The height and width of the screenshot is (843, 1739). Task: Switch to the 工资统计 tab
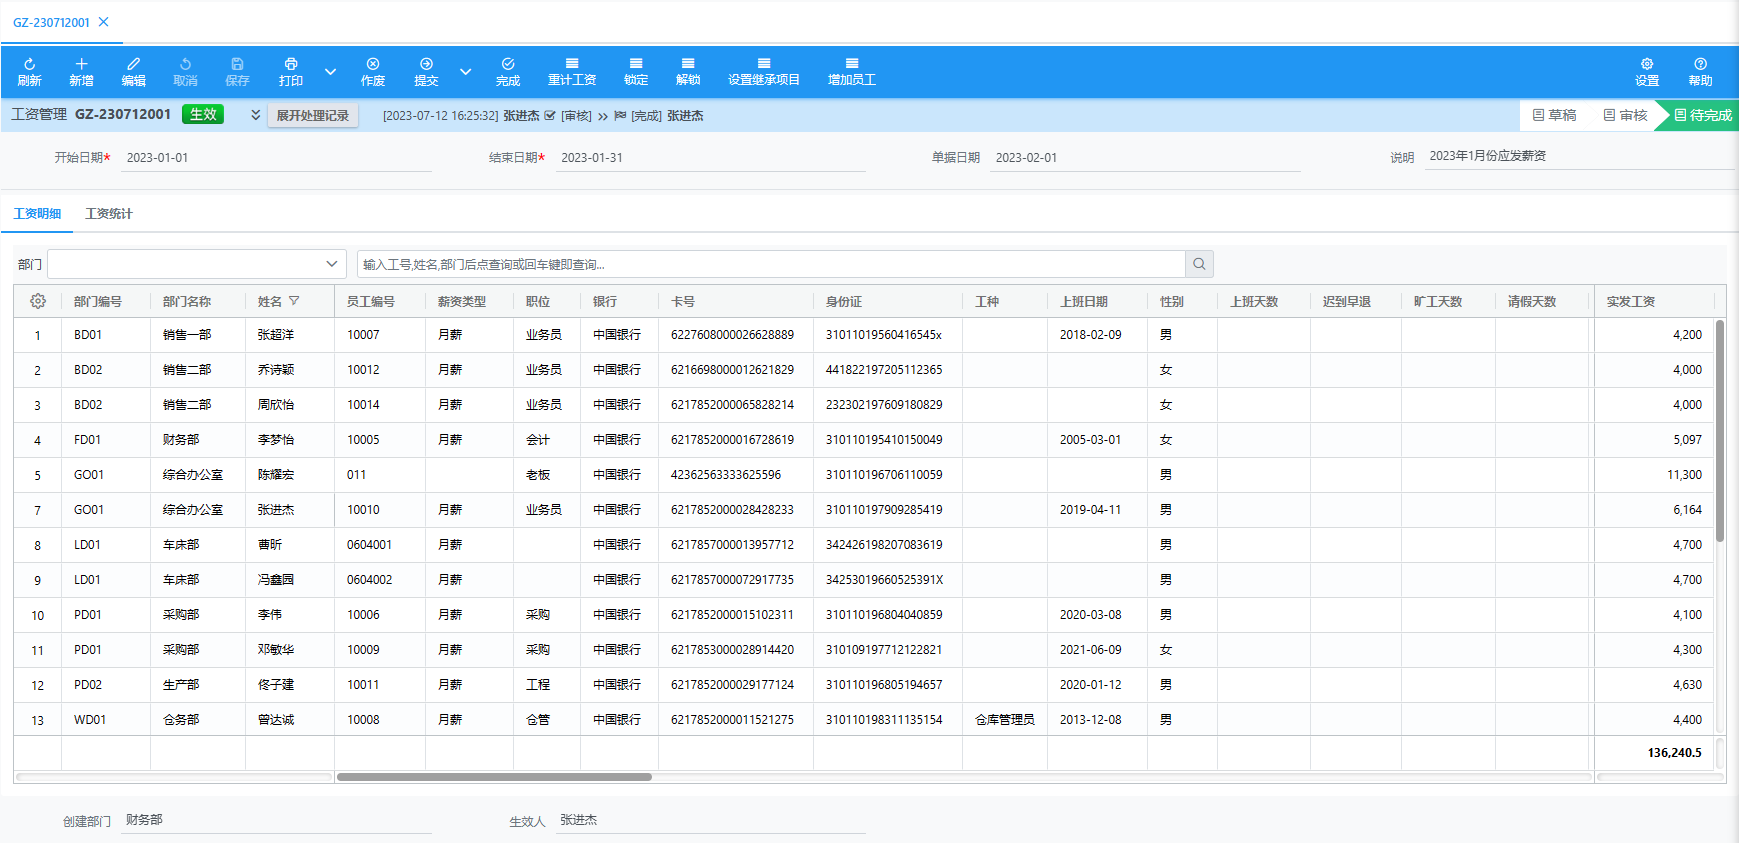tap(109, 214)
